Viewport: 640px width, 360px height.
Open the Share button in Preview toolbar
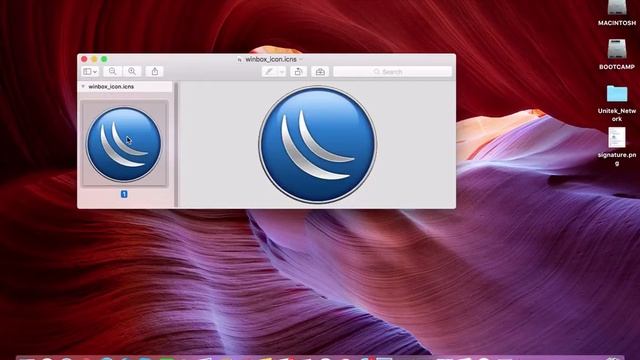coord(155,71)
